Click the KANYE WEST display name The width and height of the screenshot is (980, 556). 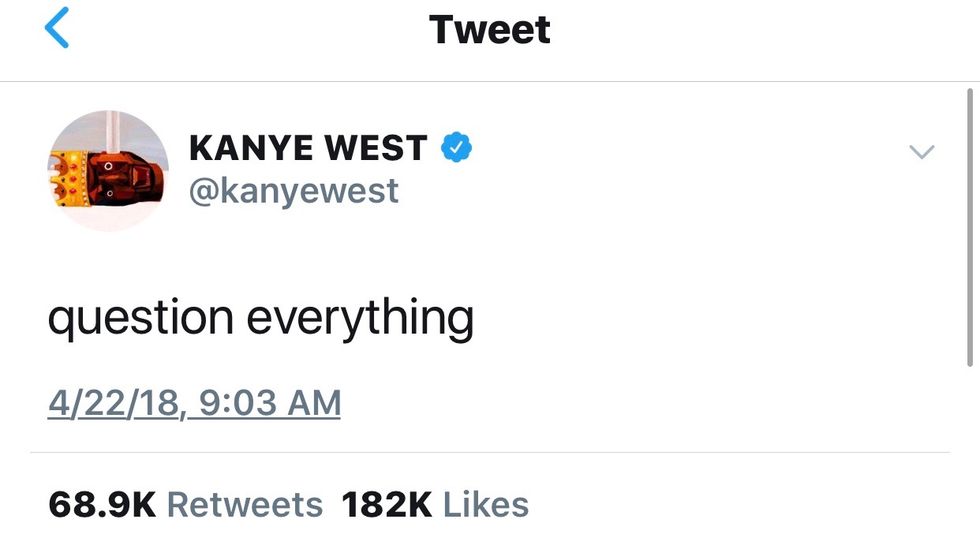coord(308,148)
